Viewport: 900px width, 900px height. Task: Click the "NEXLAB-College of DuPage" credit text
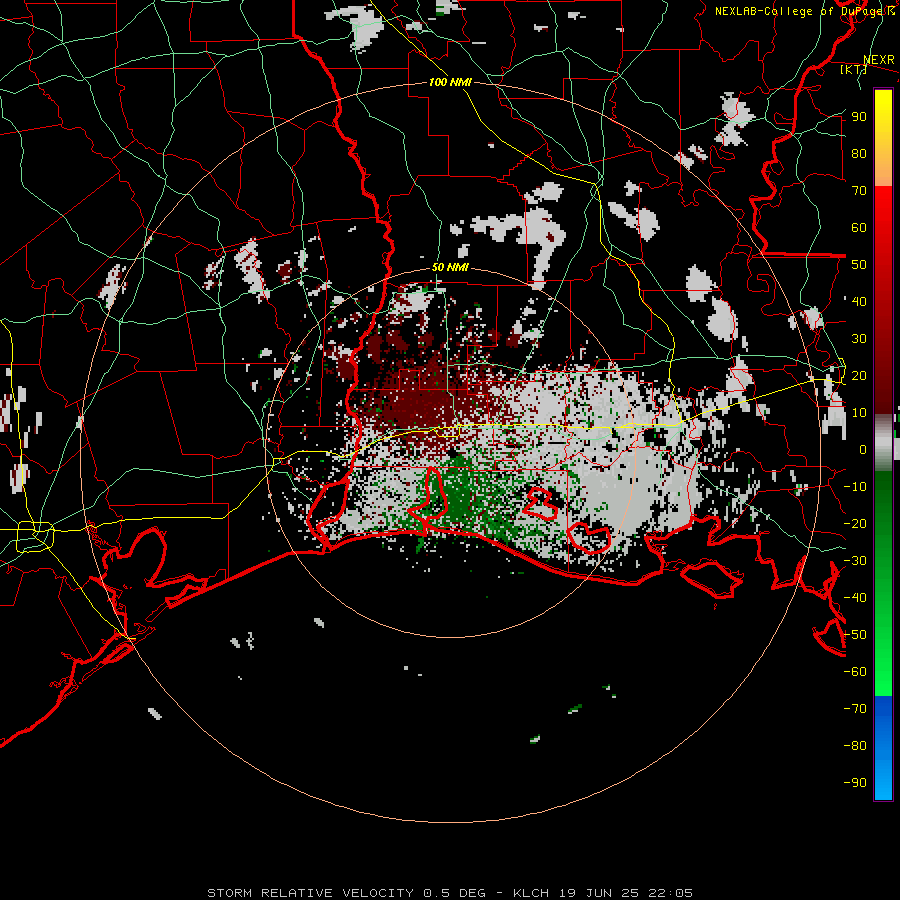pos(800,11)
